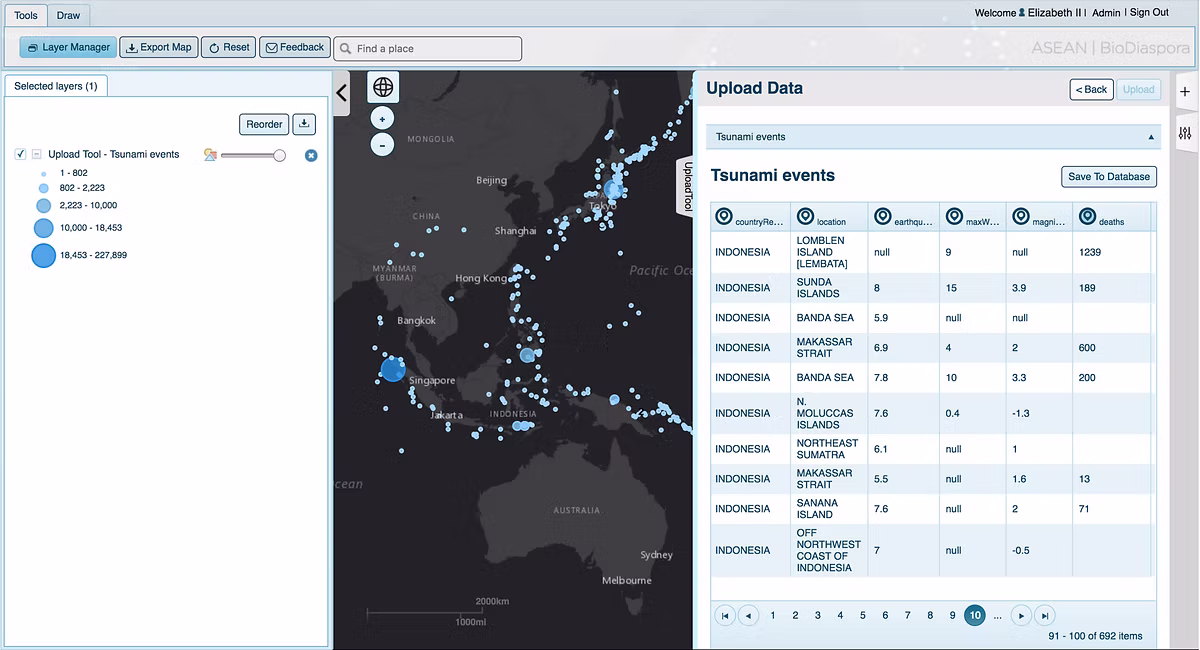Zoom in on the map
The image size is (1200, 650).
coord(382,119)
